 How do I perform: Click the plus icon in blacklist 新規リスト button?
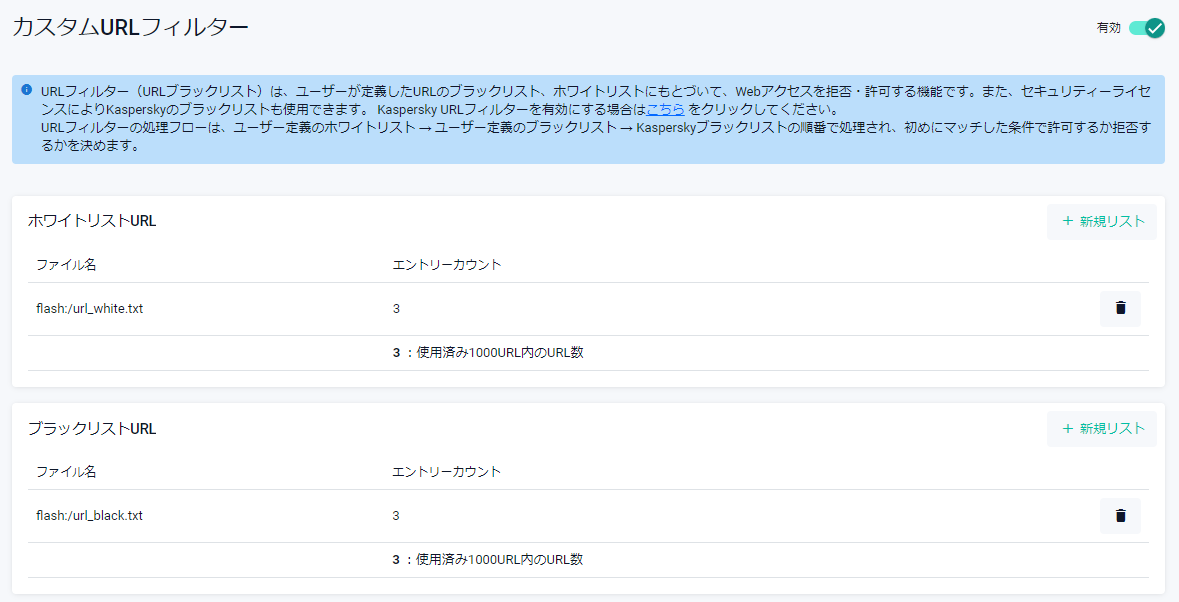pyautogui.click(x=1067, y=428)
